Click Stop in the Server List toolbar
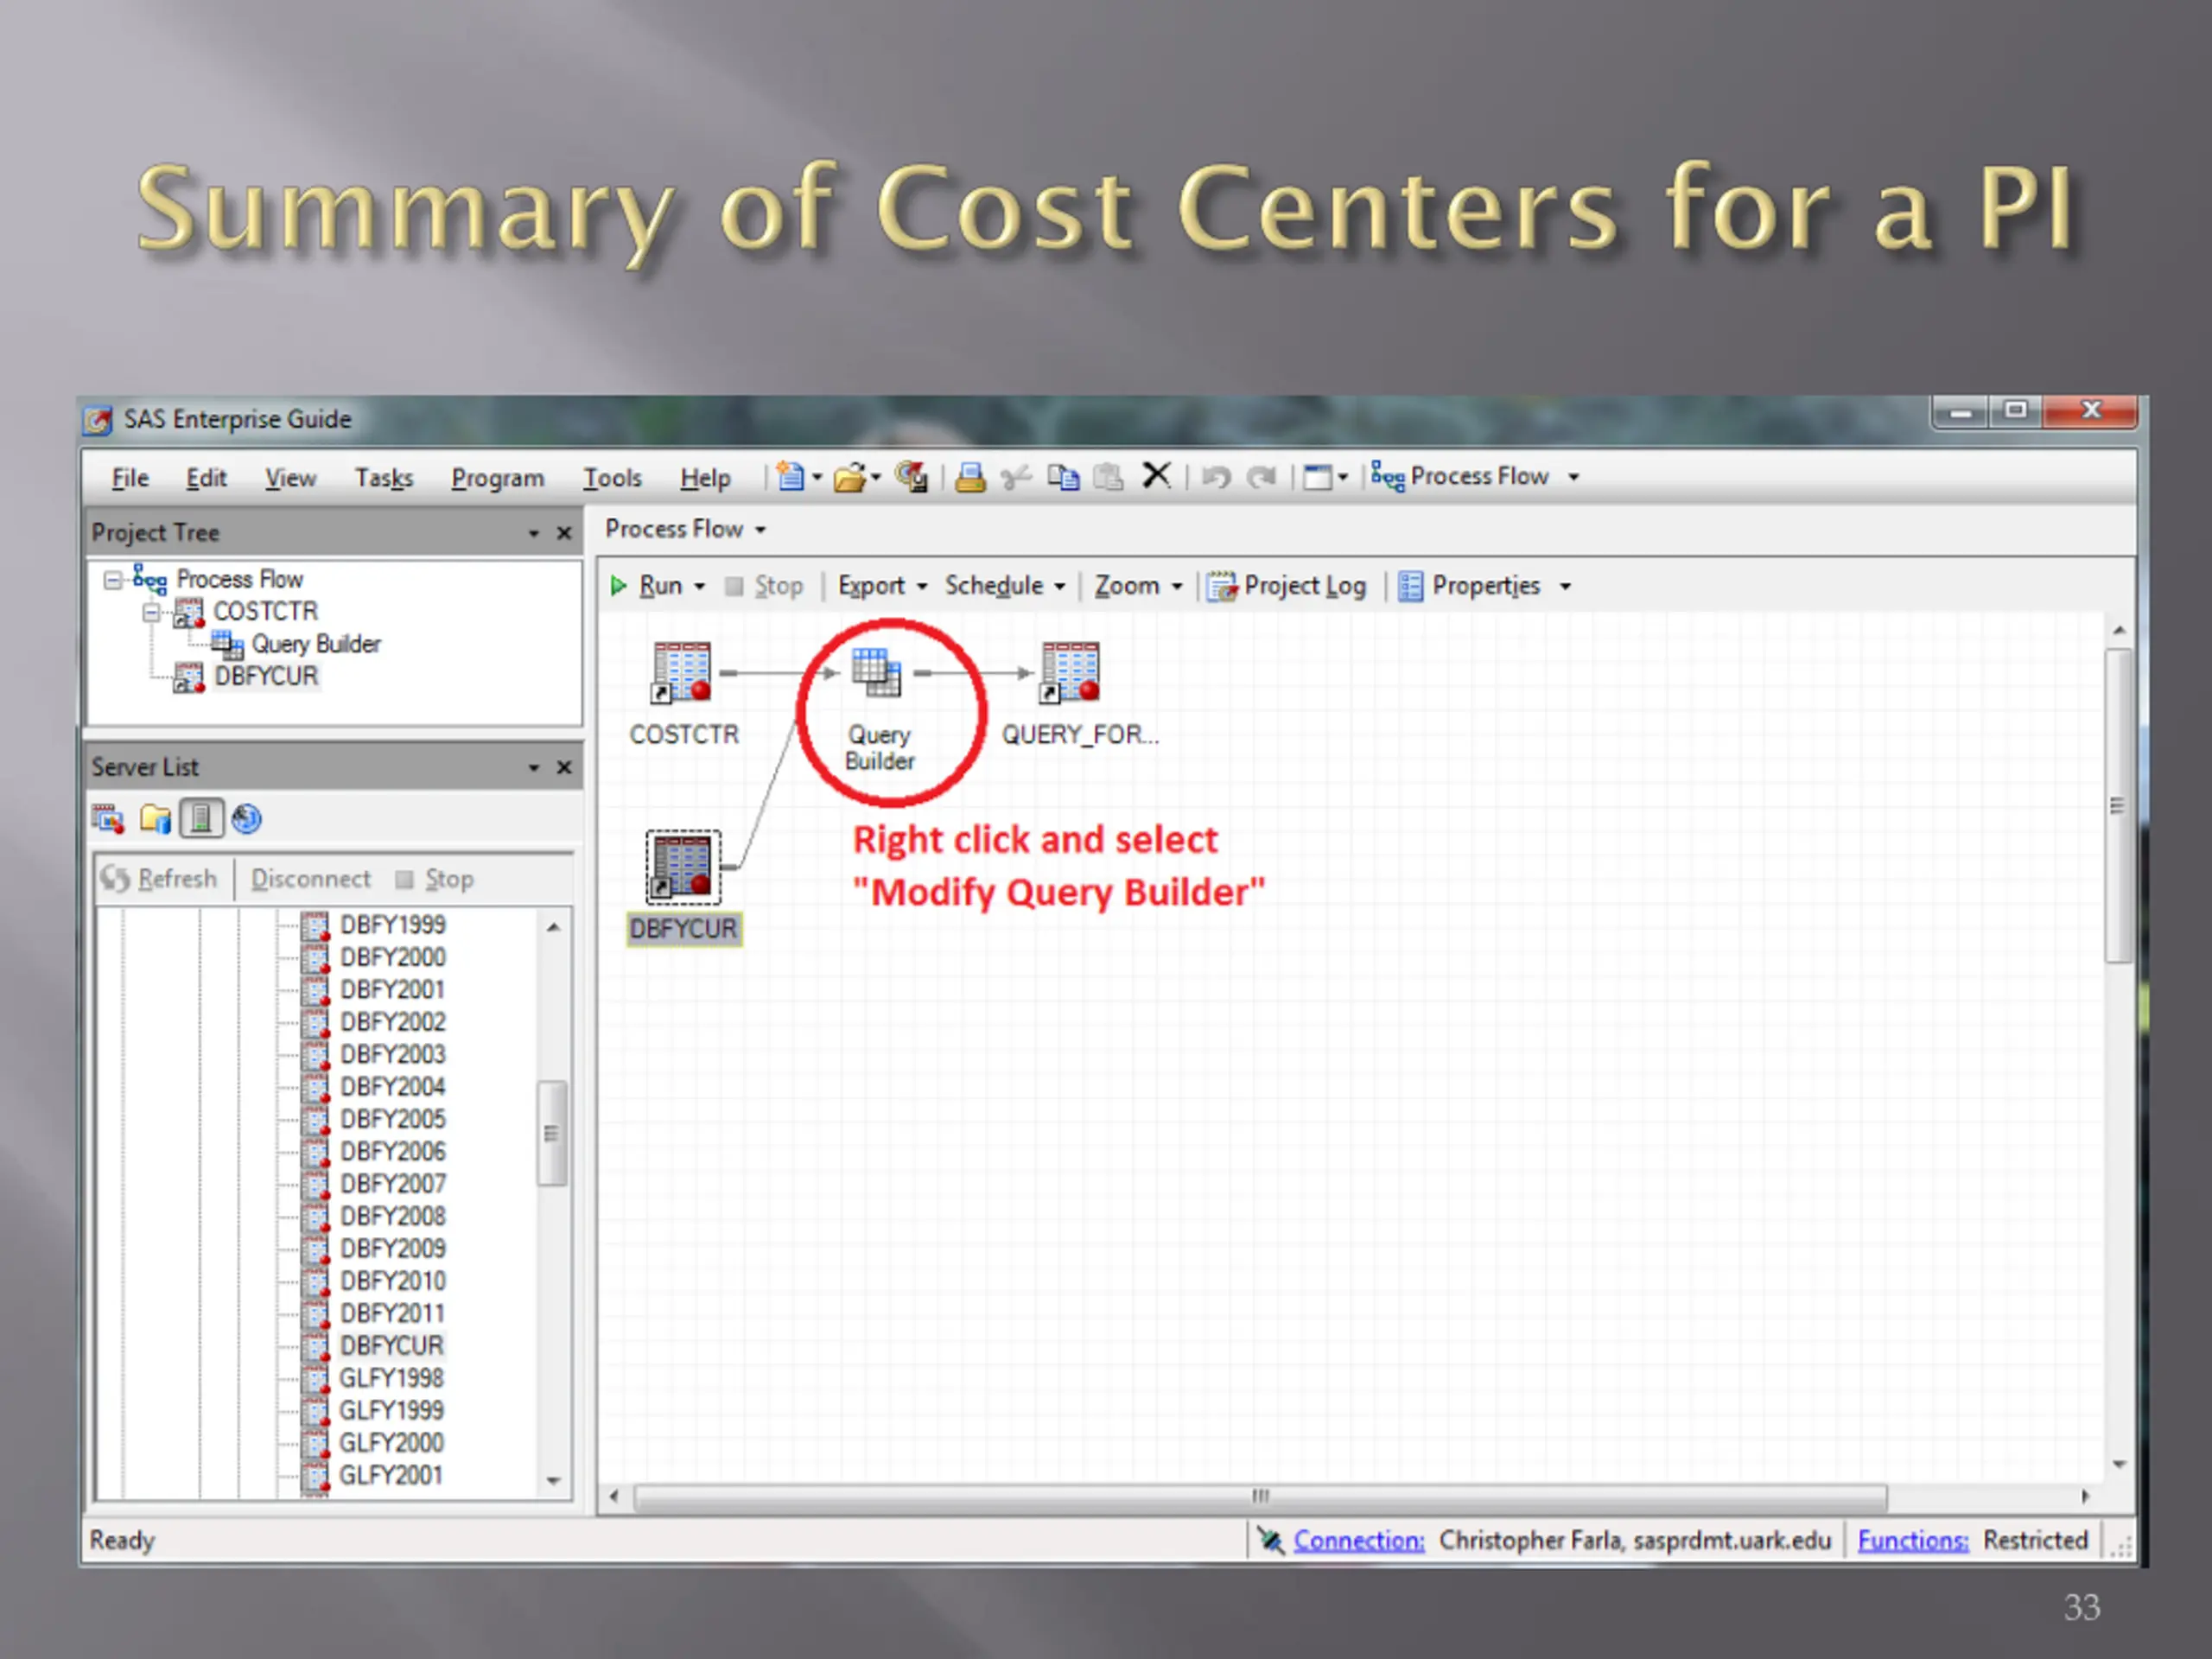2212x1659 pixels. 434,879
